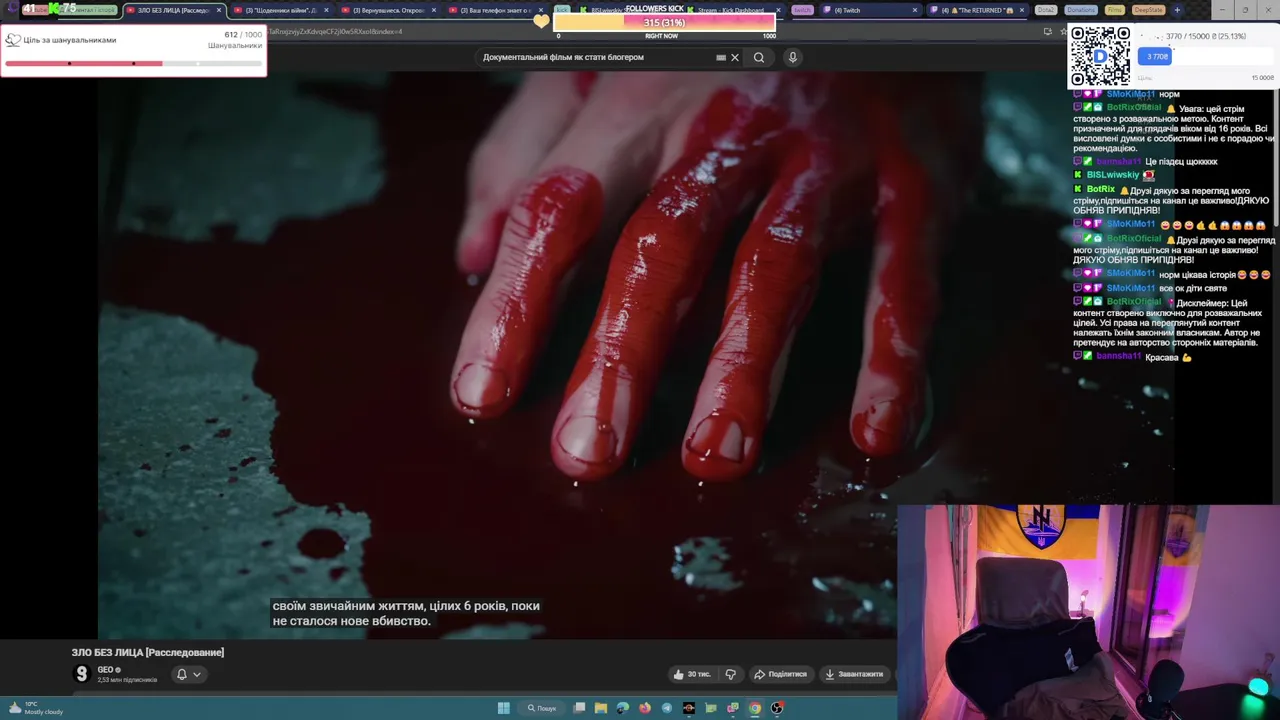Open the GEO channel name link
The image size is (1280, 720).
tap(106, 670)
